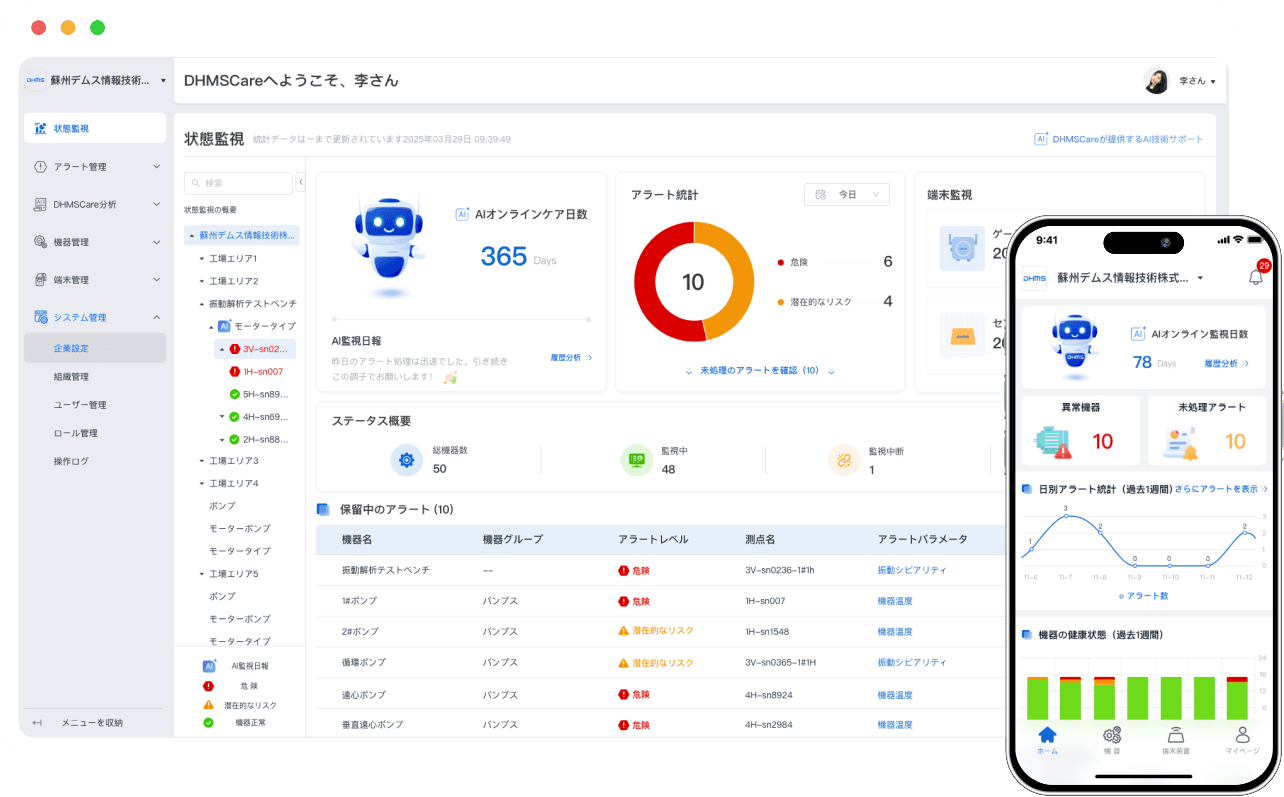Screen dimensions: 1284x797
Task: Click the 異常機器 motor warning icon on phone
Action: pos(1053,442)
